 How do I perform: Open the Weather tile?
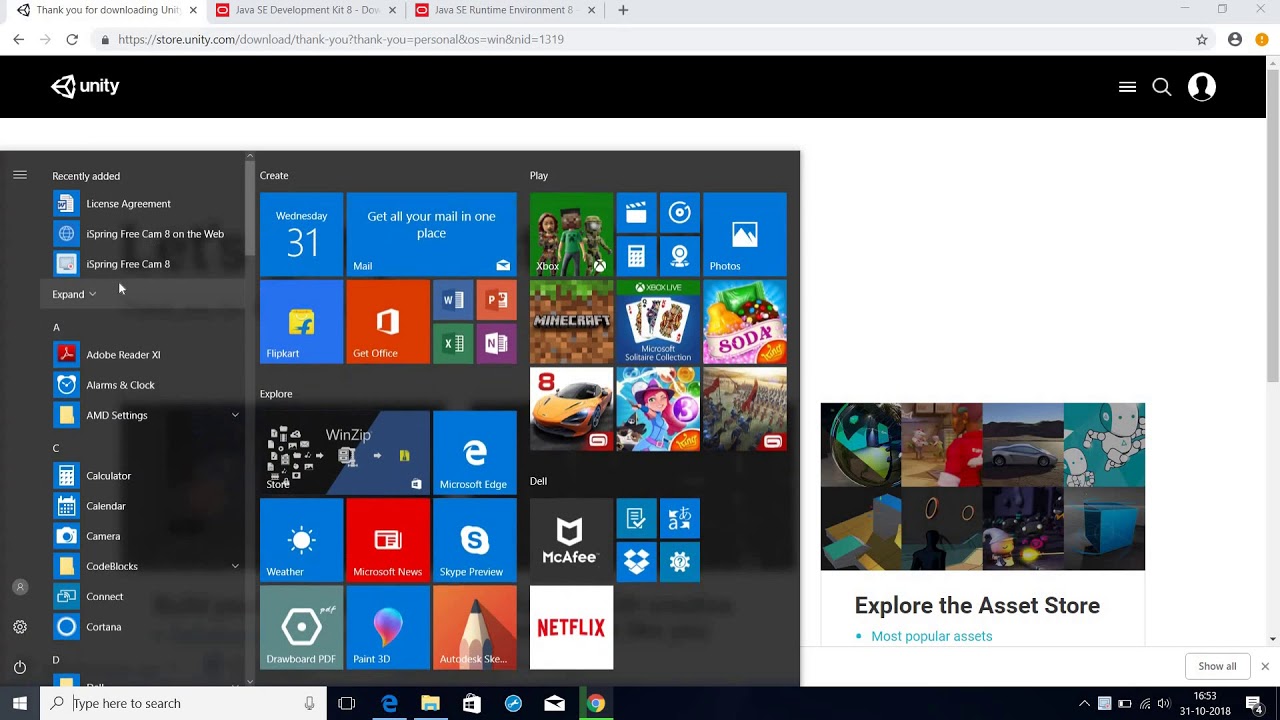[x=301, y=540]
